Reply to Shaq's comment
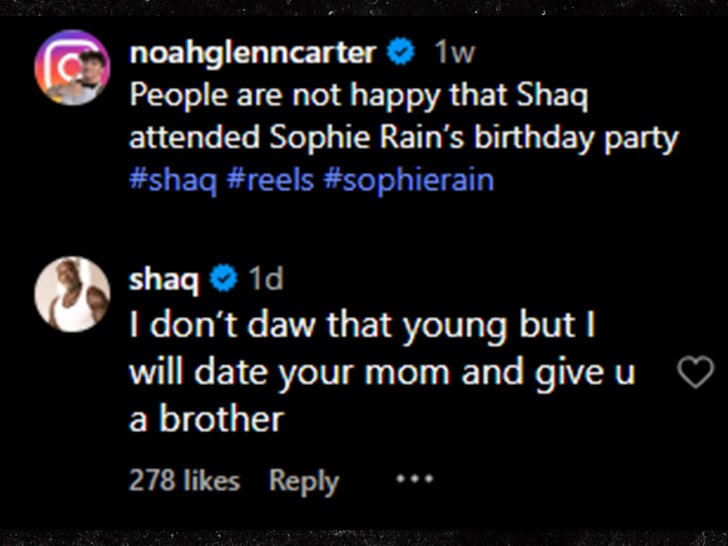728x546 pixels. (x=303, y=481)
